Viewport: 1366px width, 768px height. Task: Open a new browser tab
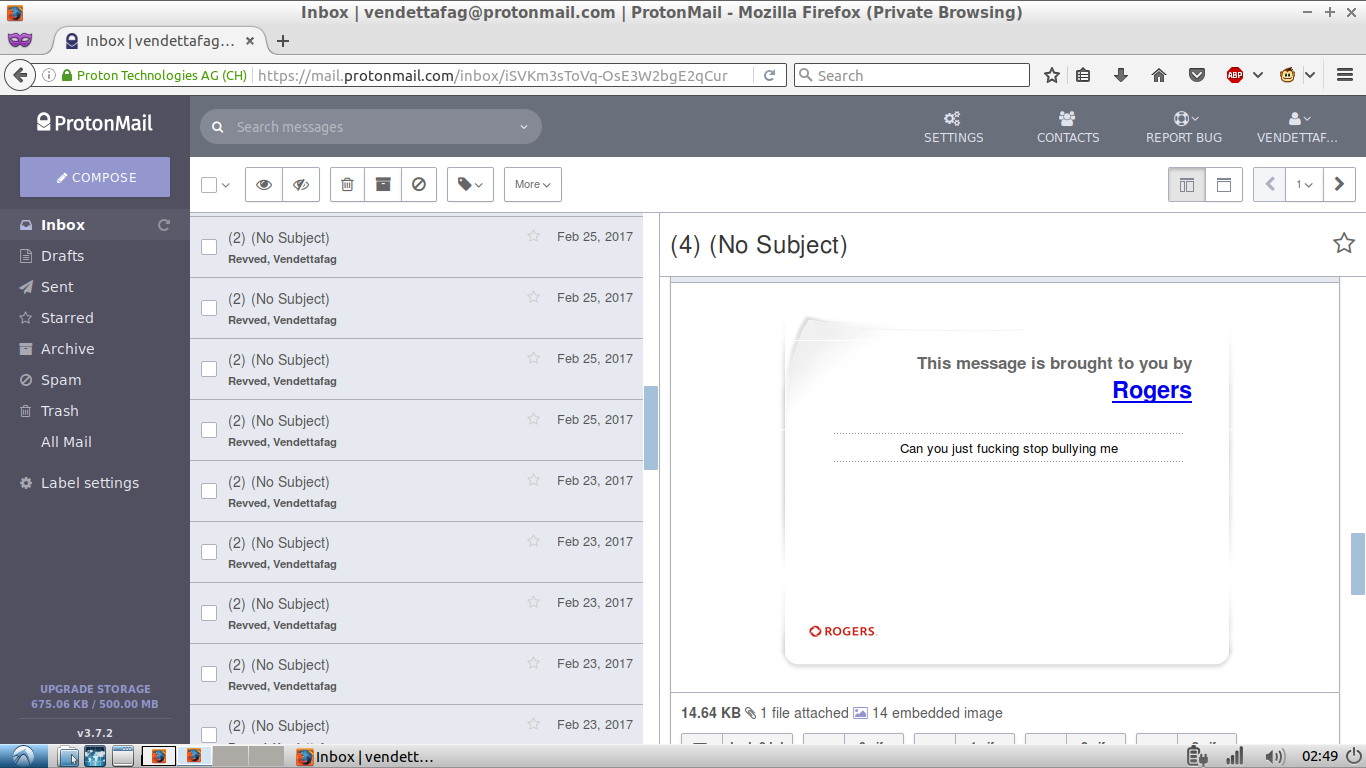(283, 41)
